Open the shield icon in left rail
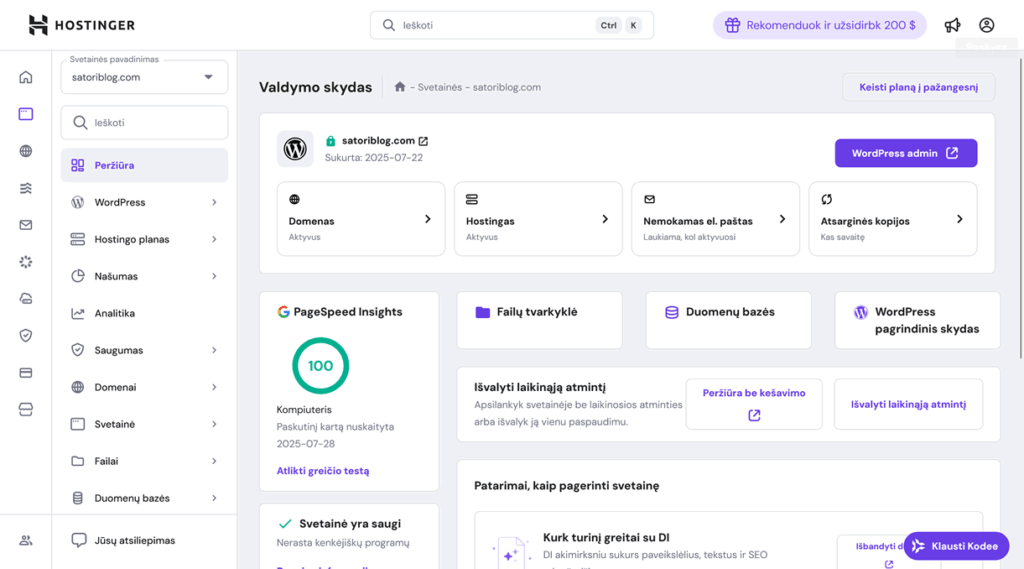 (25, 336)
